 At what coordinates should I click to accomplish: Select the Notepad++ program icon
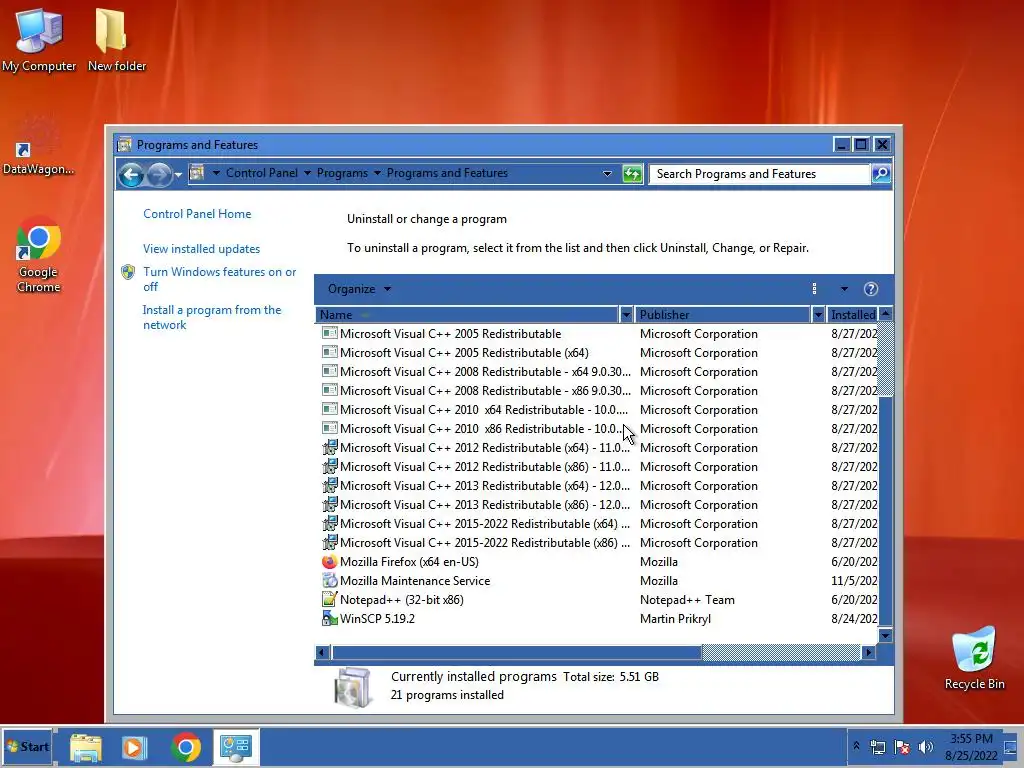pyautogui.click(x=329, y=600)
